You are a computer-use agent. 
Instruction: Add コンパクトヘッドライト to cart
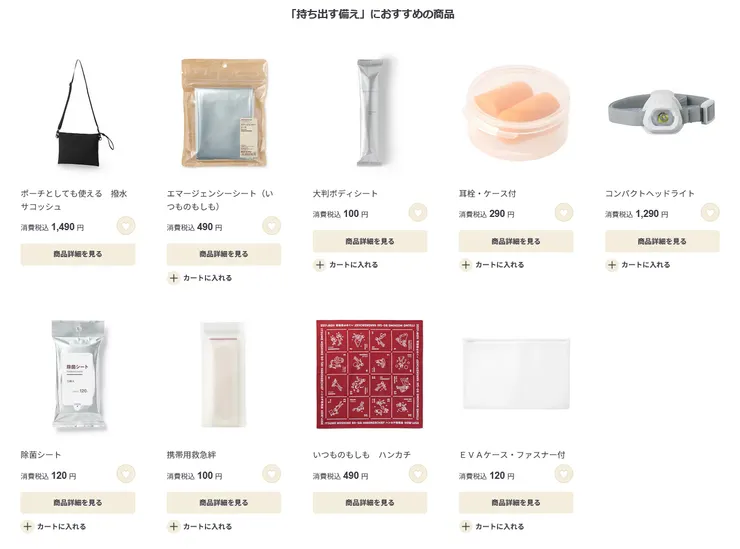[x=639, y=265]
